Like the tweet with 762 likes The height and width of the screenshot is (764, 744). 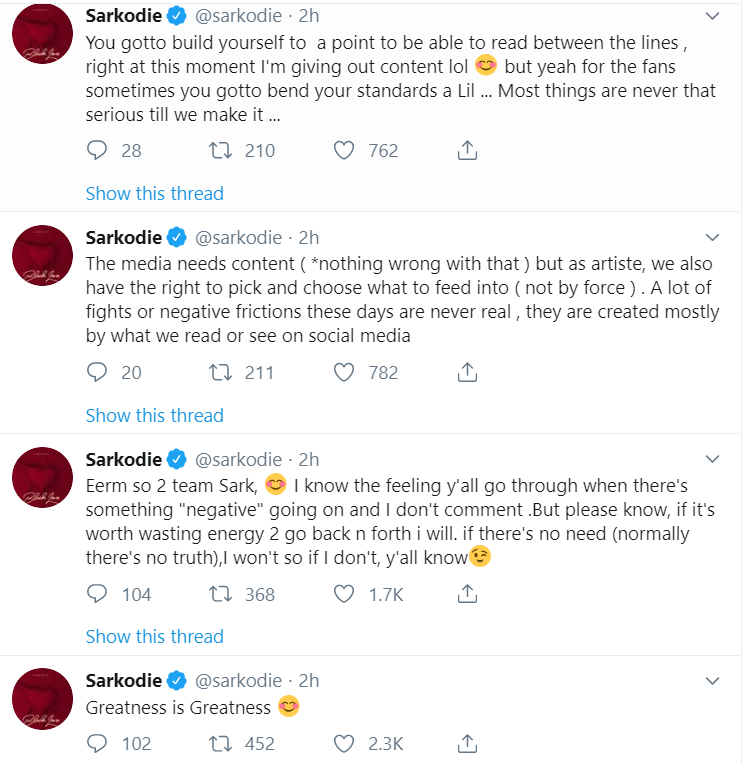(344, 151)
